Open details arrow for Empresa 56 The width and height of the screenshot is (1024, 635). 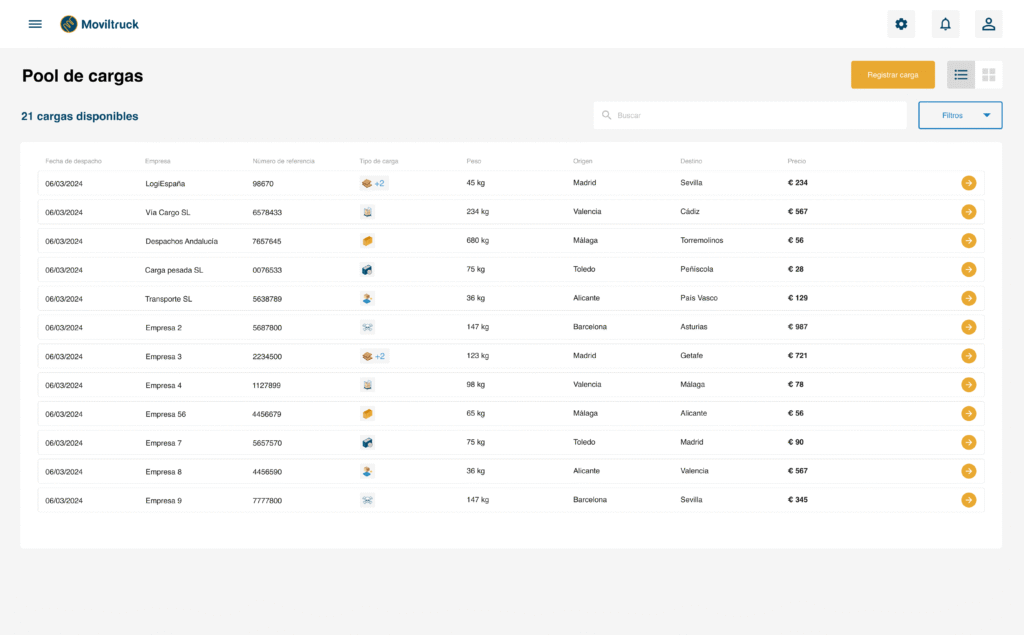[x=968, y=413]
